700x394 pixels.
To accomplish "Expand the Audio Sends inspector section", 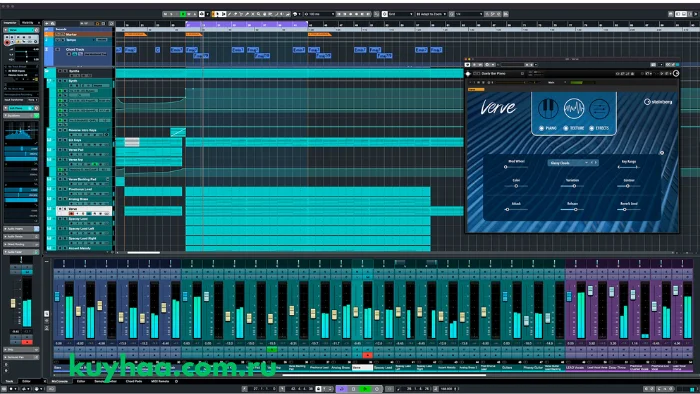I will pos(21,236).
